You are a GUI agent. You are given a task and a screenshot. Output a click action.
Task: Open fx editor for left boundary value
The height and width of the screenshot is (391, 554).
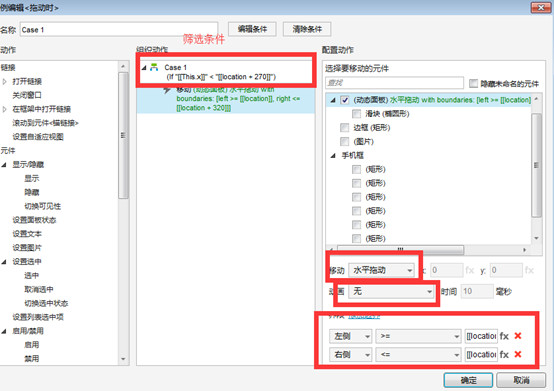pos(504,336)
